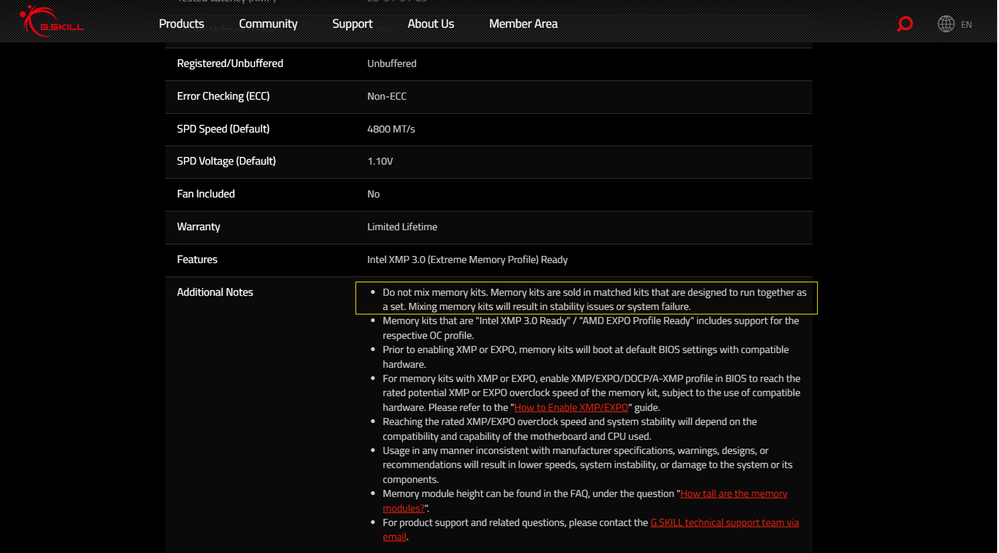Click the Fan Included label
Viewport: 999px width, 553px height.
point(206,194)
